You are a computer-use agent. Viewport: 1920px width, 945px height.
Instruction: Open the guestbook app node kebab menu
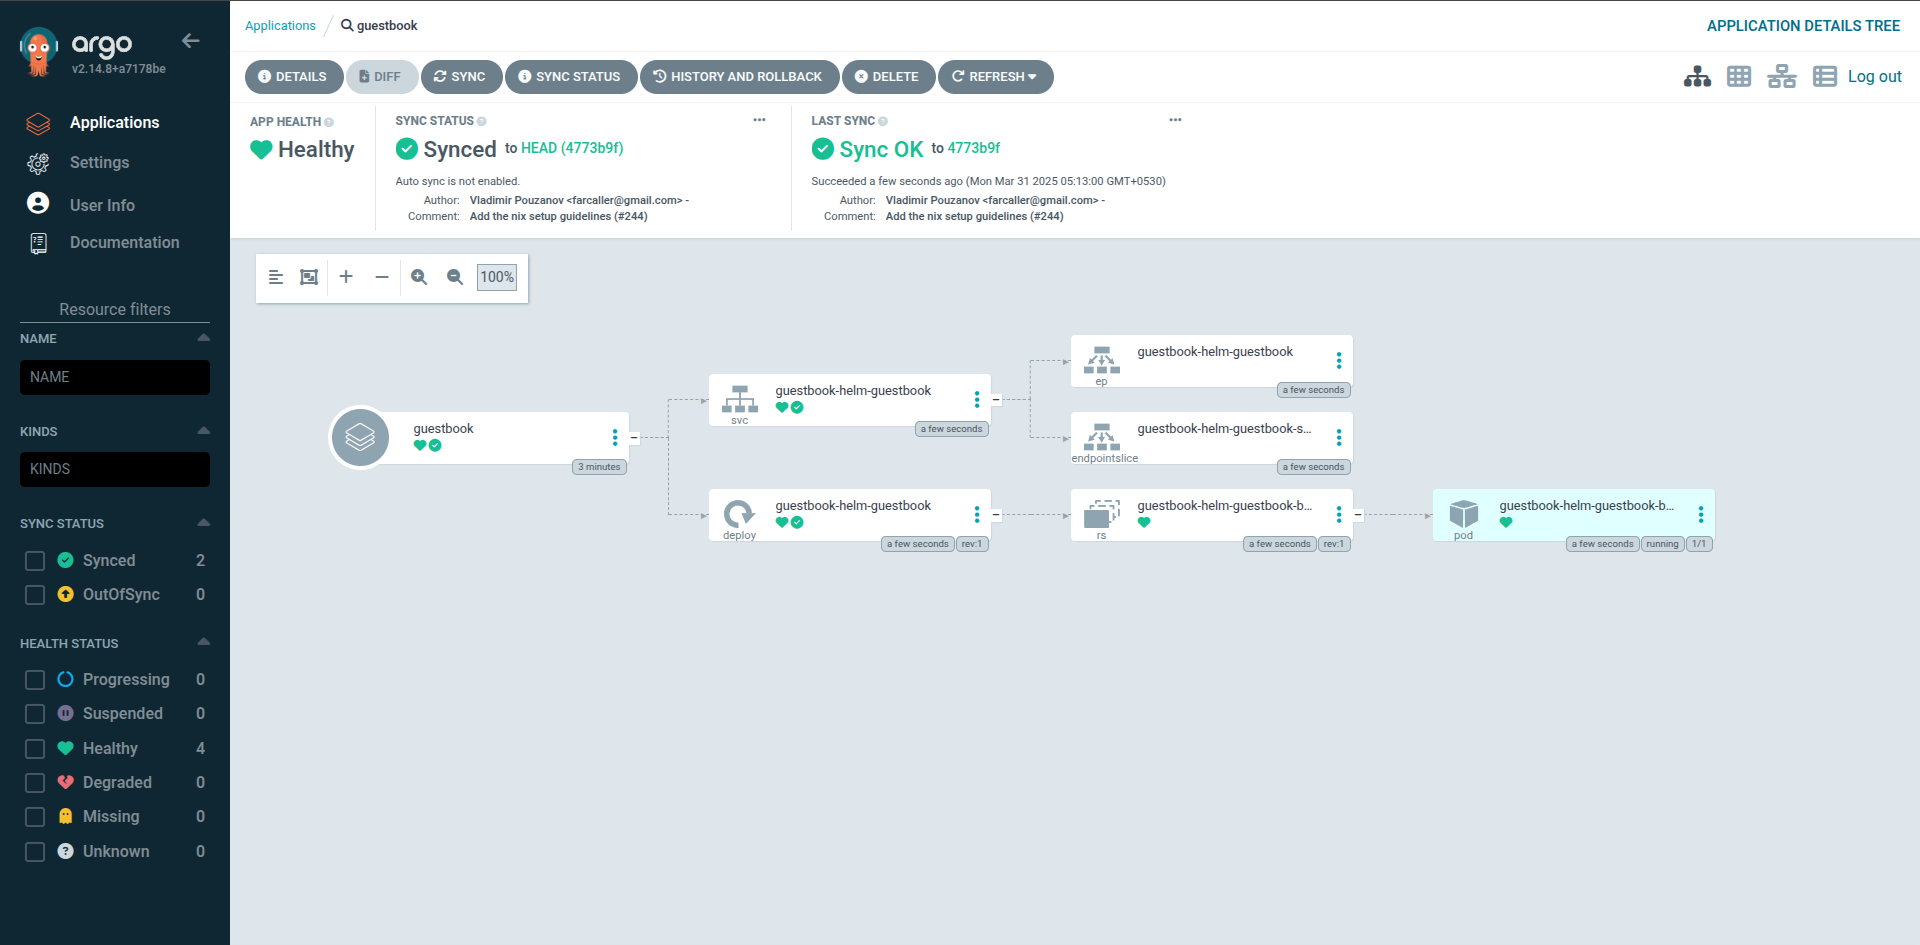(615, 437)
